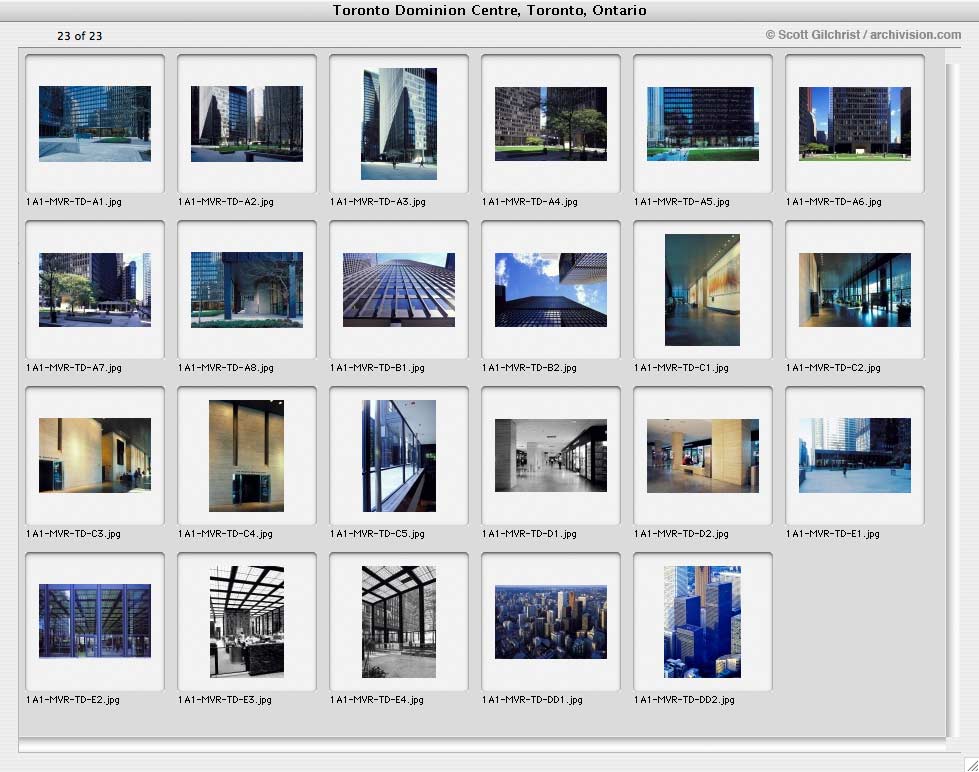
Task: Open thumbnail 1A1-MVR-TD-C4.jpg
Action: pos(247,456)
